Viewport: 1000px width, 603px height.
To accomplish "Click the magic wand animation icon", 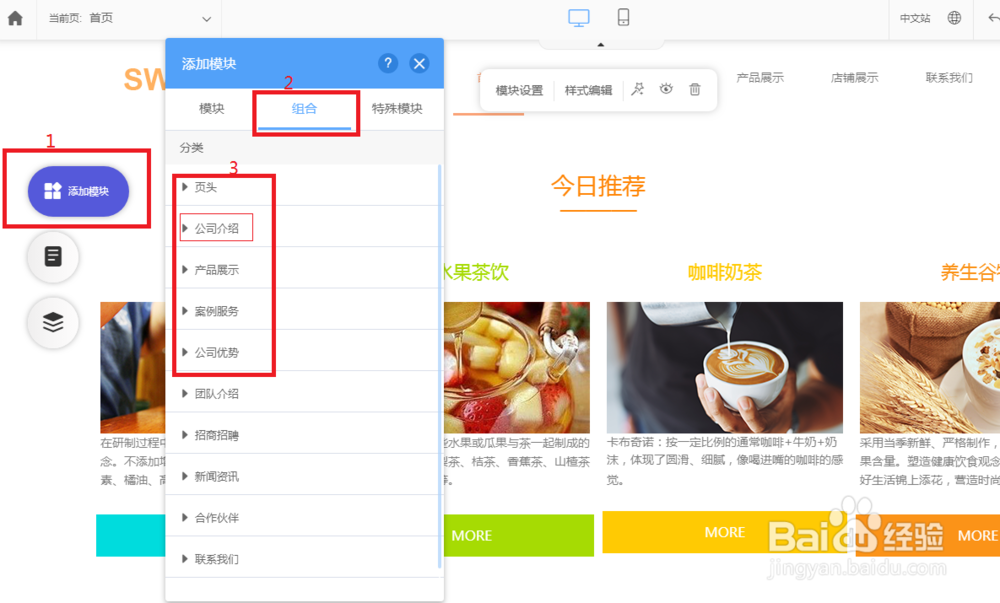I will point(637,89).
